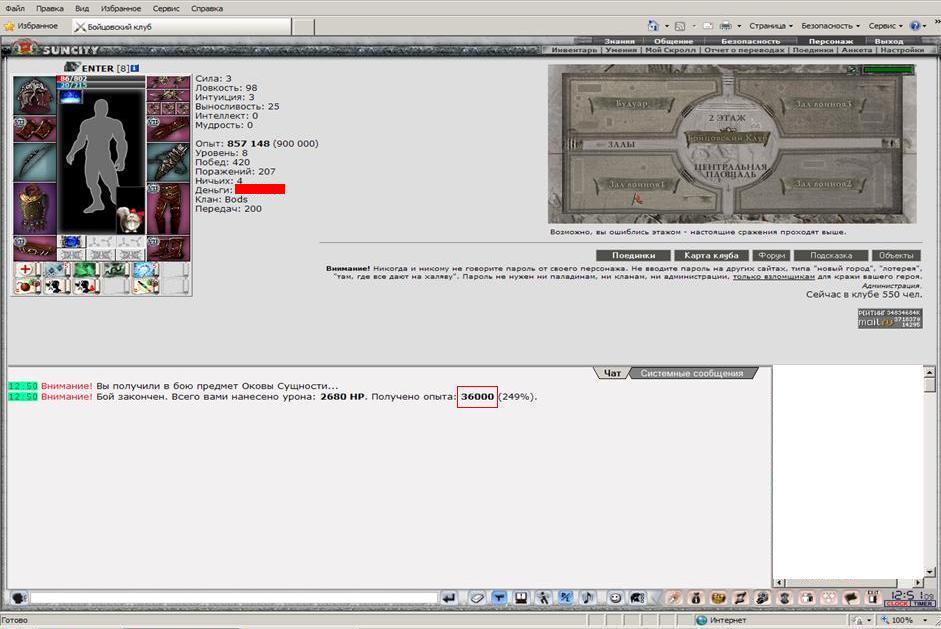The height and width of the screenshot is (629, 941).
Task: Open the Персонаж game menu
Action: (x=831, y=41)
